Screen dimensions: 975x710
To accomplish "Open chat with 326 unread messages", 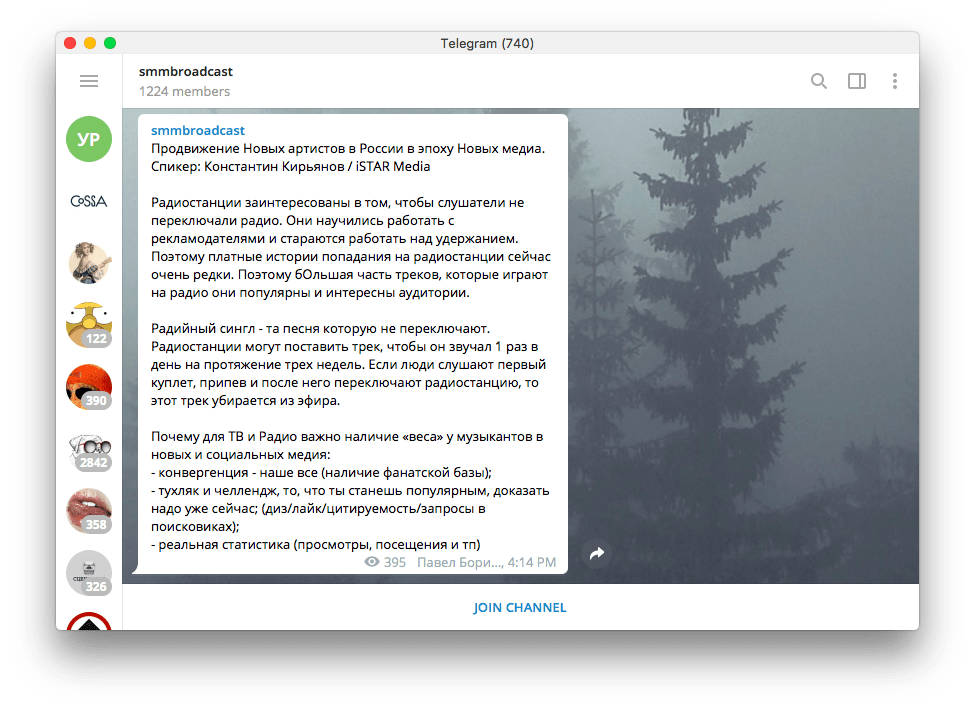I will click(x=89, y=573).
